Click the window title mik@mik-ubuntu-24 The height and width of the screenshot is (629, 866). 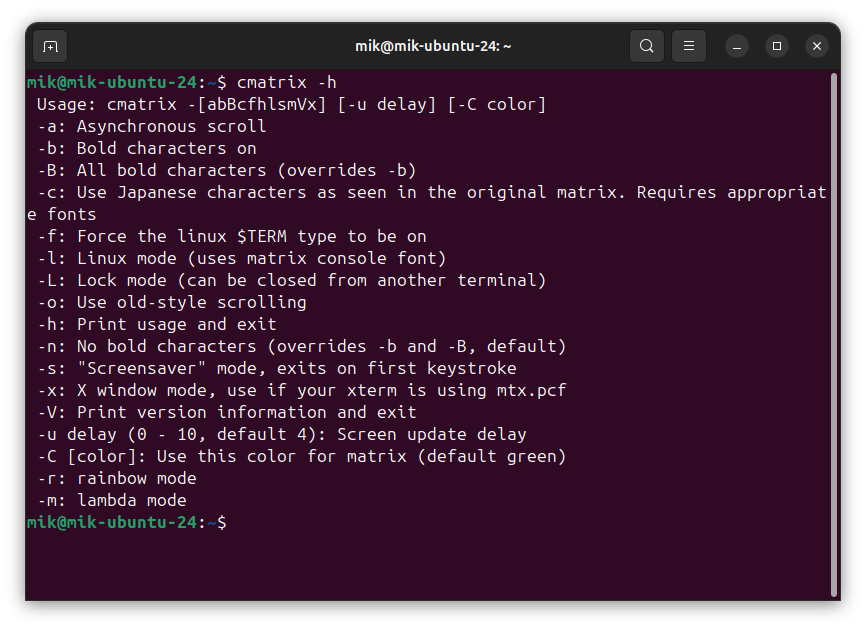point(433,46)
